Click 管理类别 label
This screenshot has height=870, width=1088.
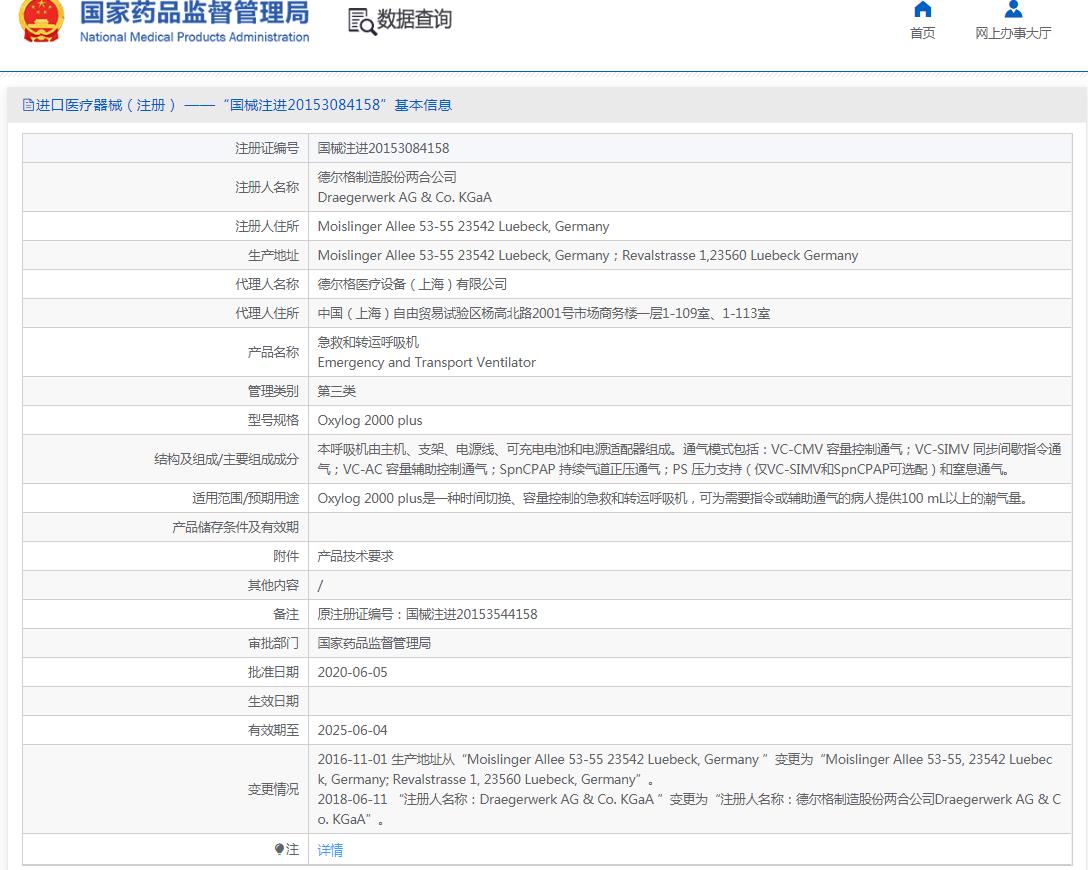click(x=273, y=391)
